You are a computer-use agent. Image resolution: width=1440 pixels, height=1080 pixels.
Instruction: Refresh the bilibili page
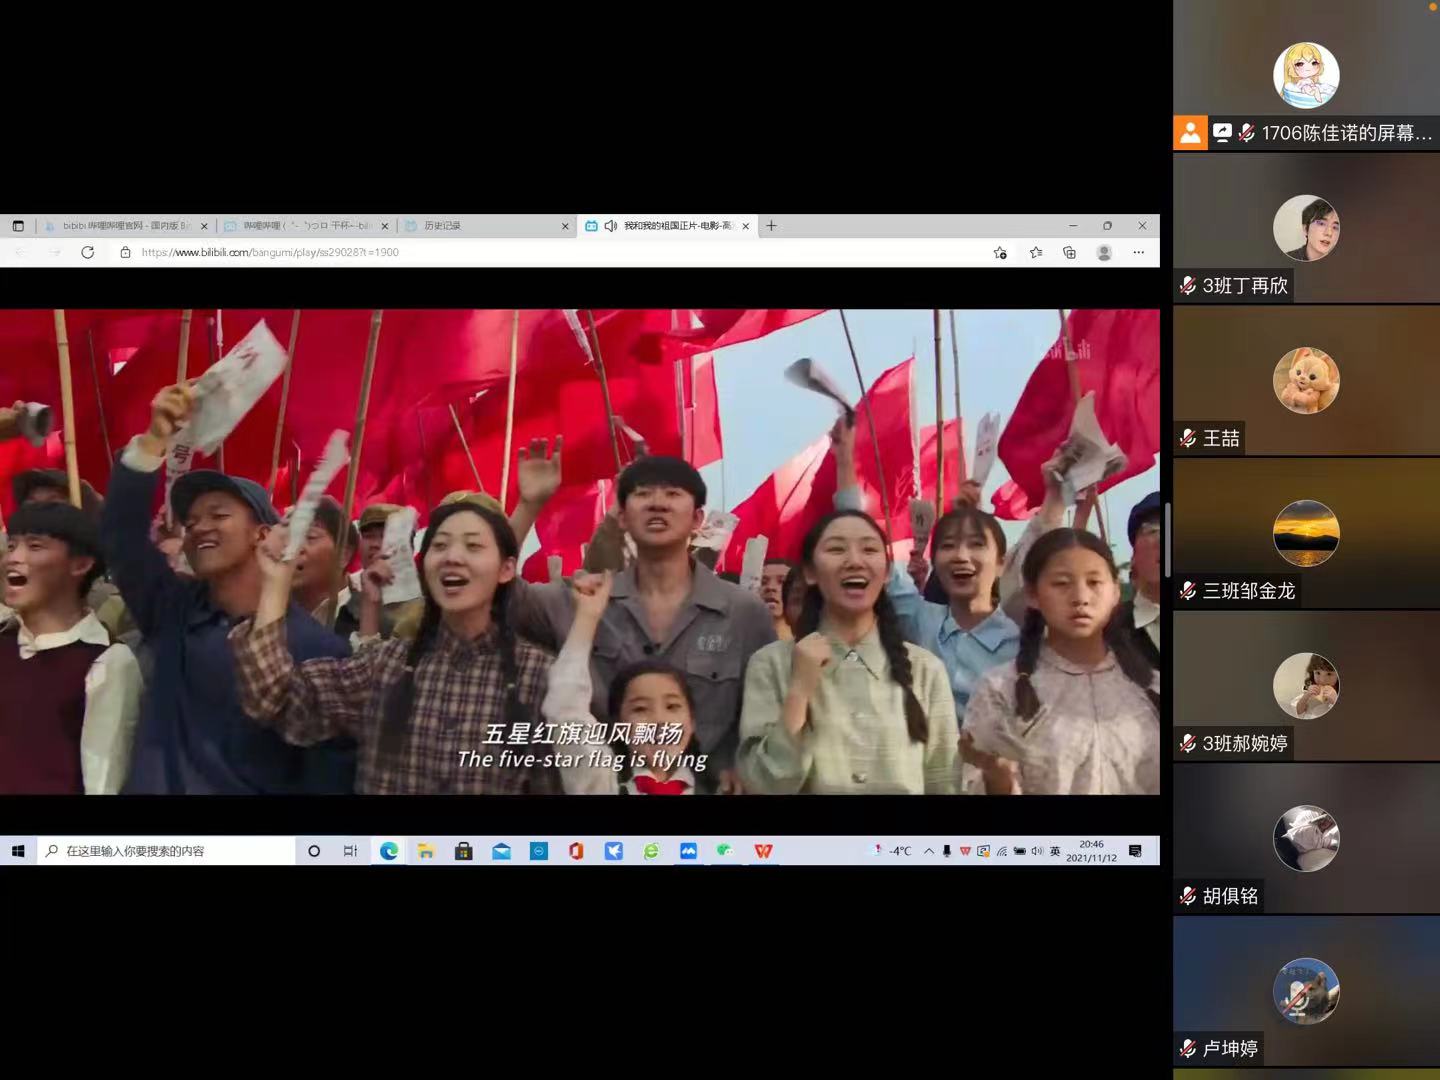coord(88,253)
